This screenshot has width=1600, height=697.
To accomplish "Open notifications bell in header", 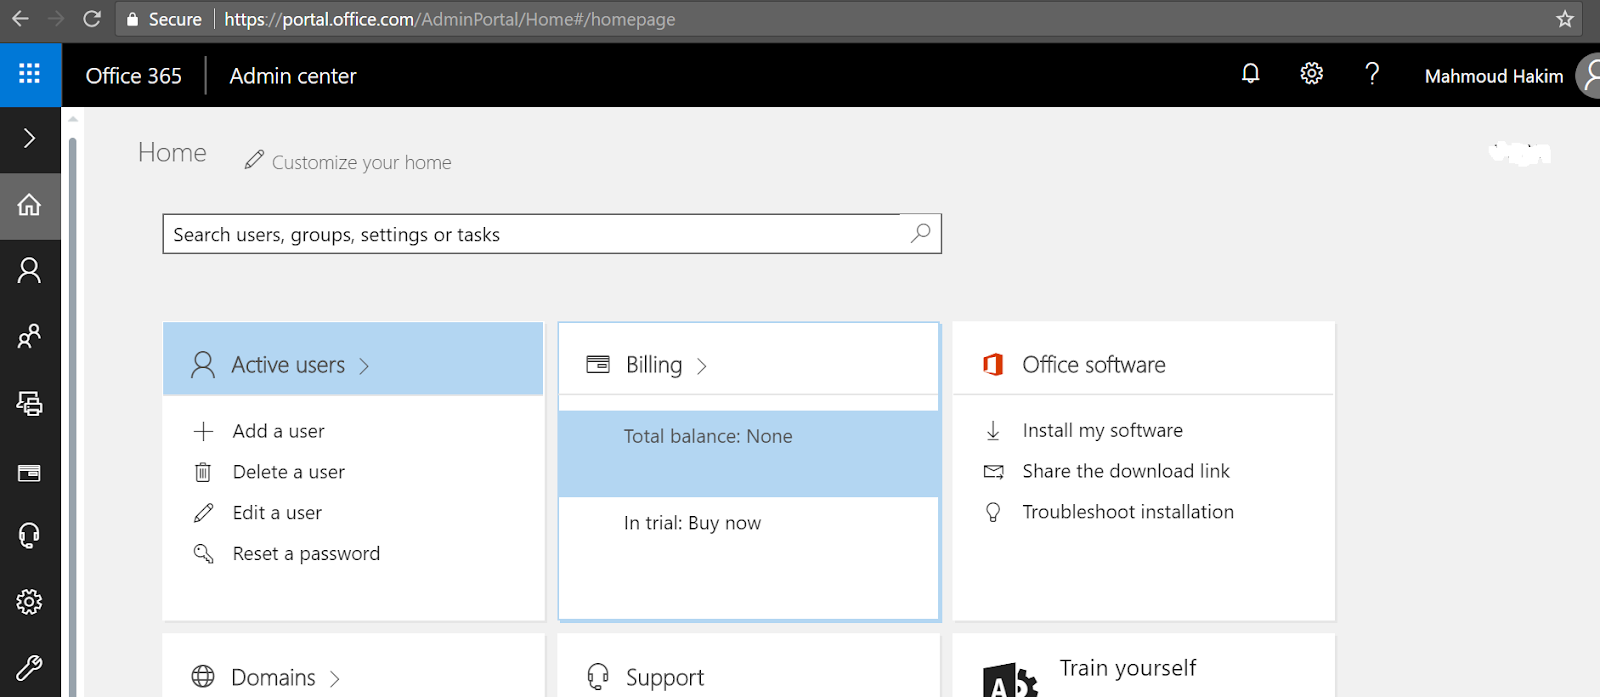I will click(1250, 74).
